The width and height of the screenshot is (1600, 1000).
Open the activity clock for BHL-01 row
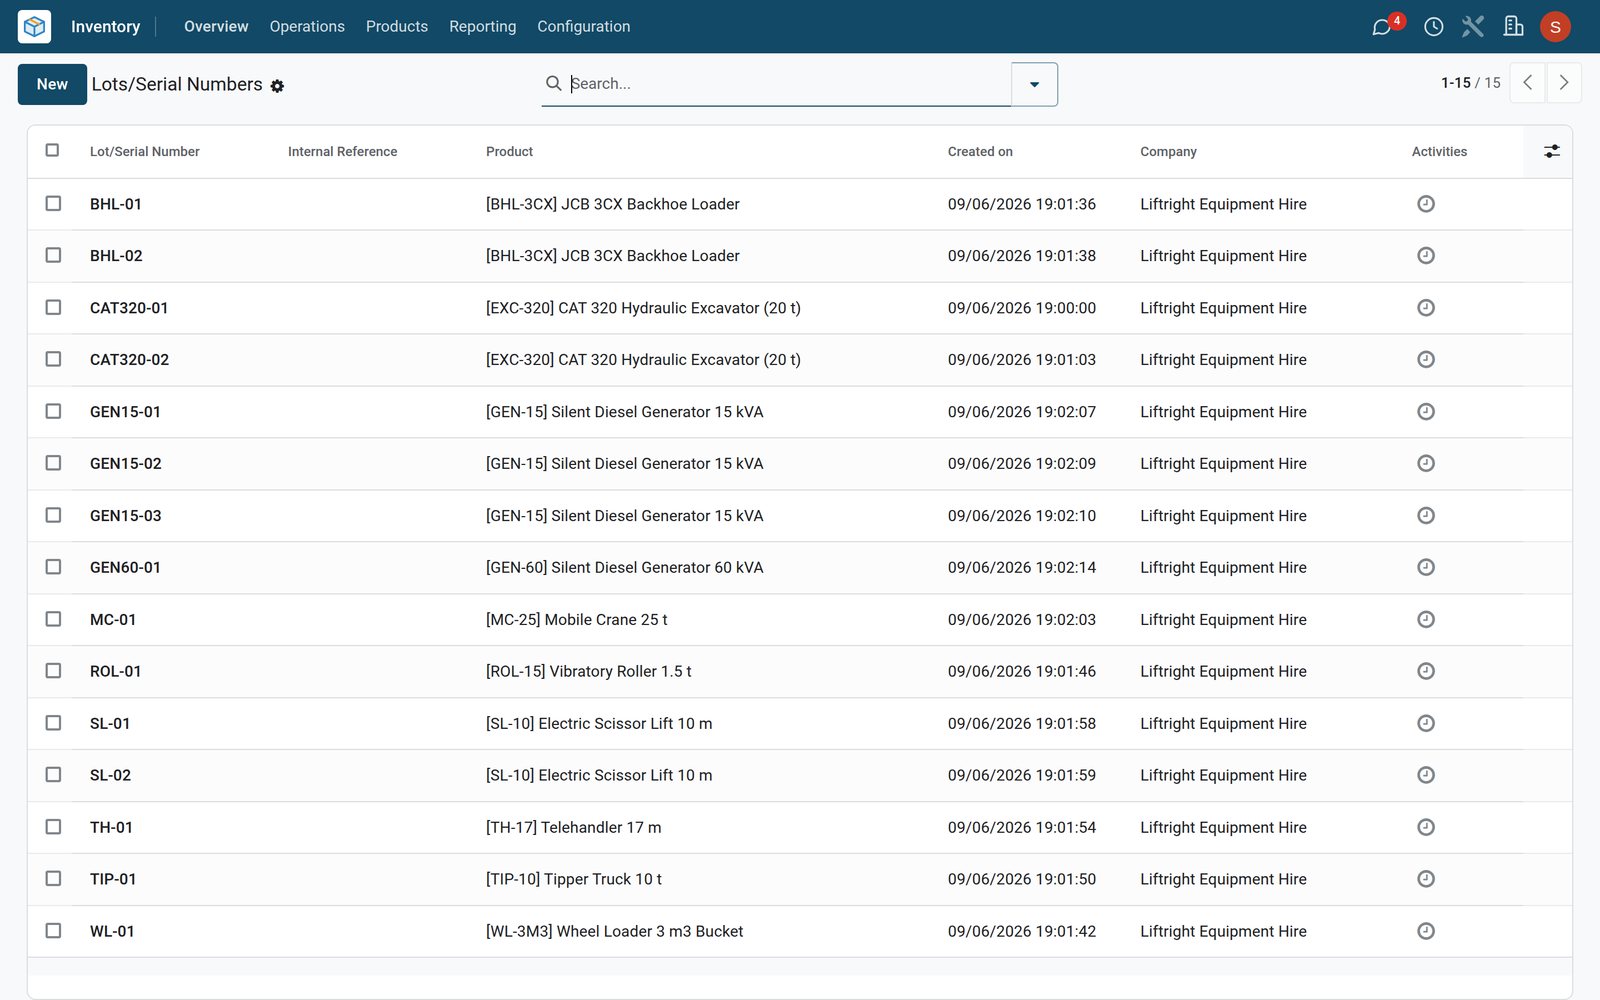coord(1426,204)
